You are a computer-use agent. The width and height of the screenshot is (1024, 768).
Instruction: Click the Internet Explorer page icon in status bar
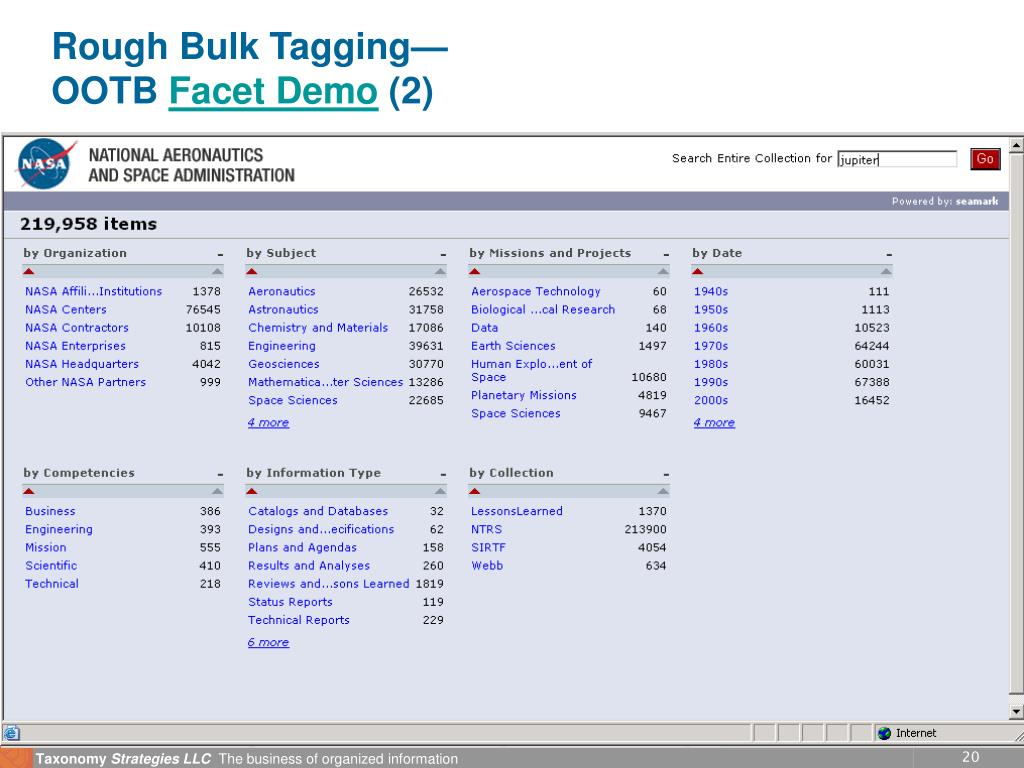(x=12, y=733)
